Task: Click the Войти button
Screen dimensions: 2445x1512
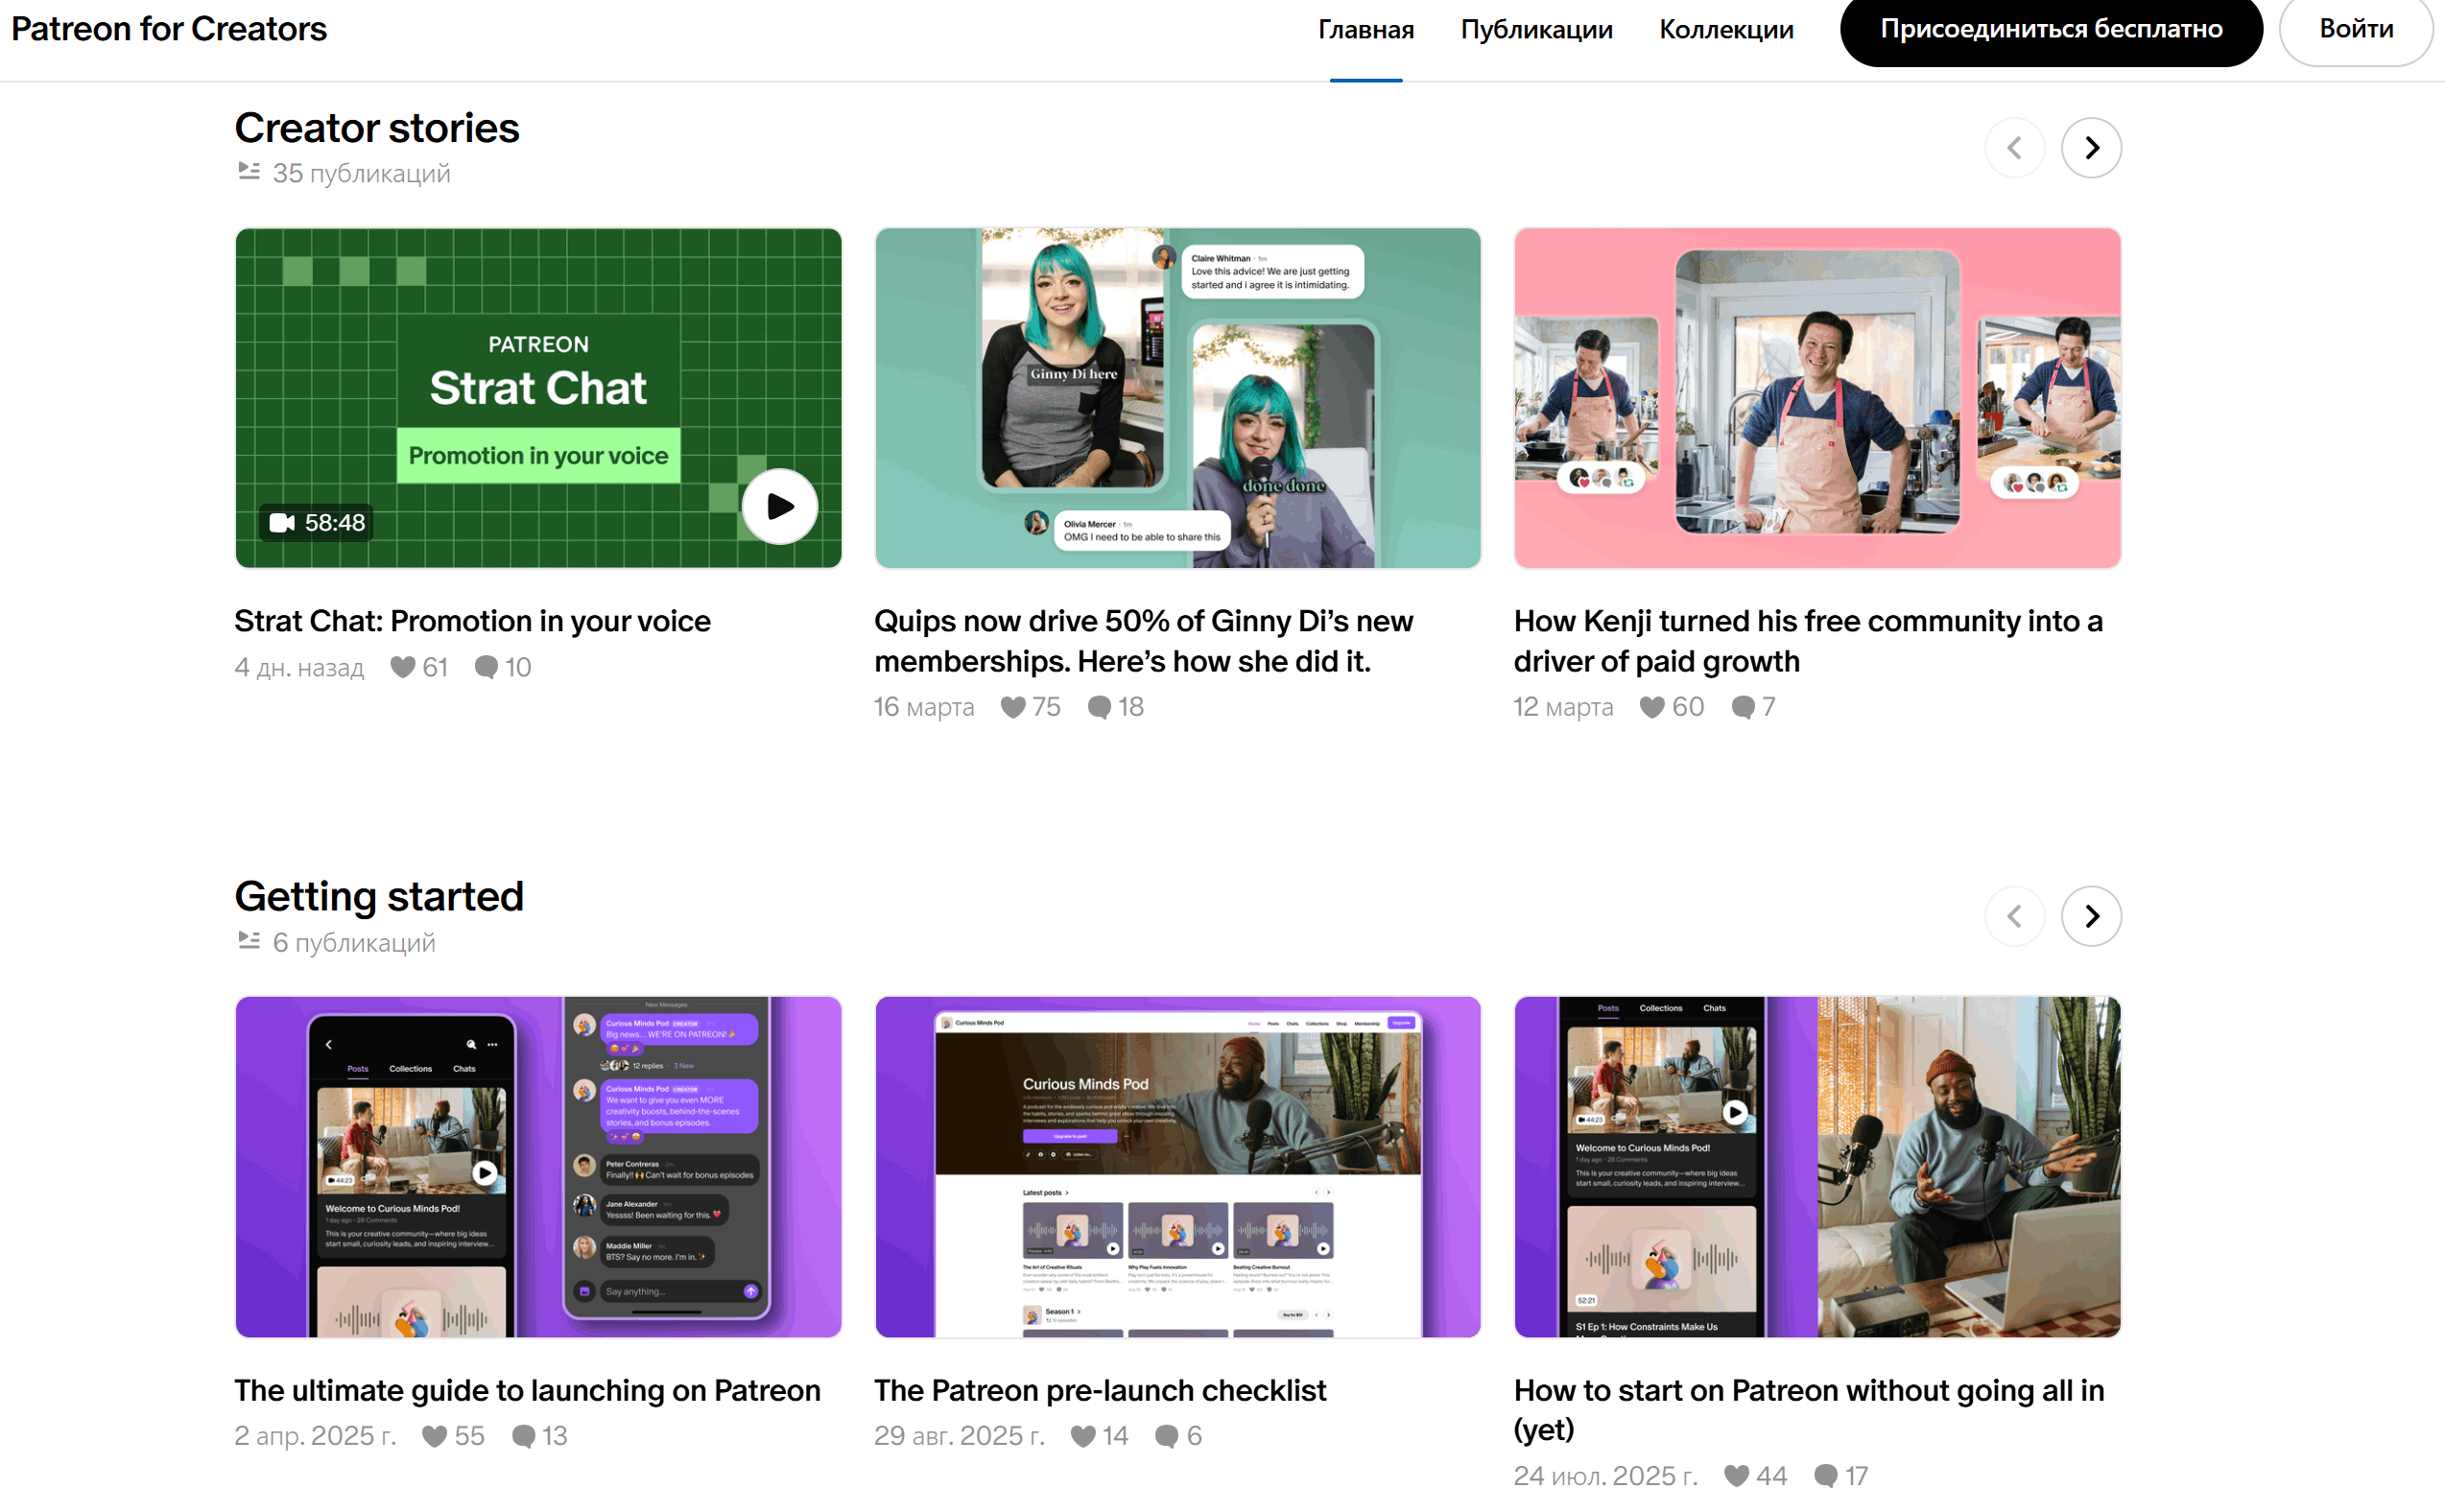Action: pos(2355,30)
